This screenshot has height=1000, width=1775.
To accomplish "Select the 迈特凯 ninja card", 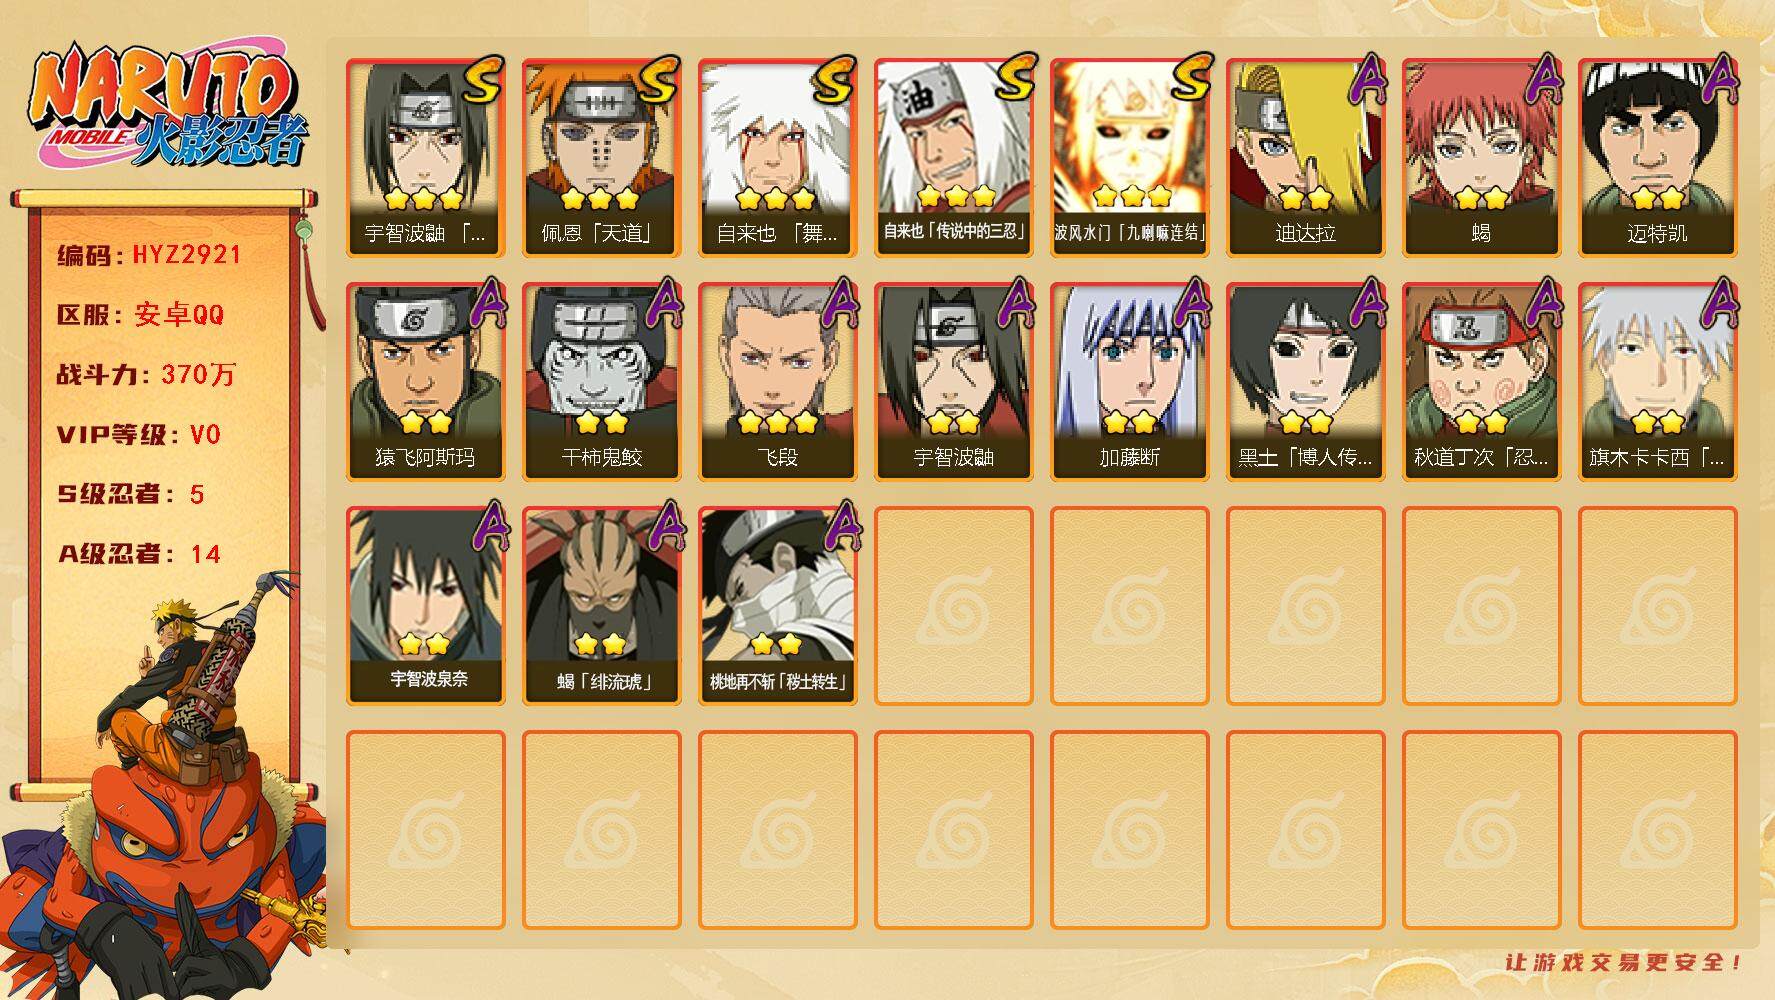I will (x=1657, y=158).
